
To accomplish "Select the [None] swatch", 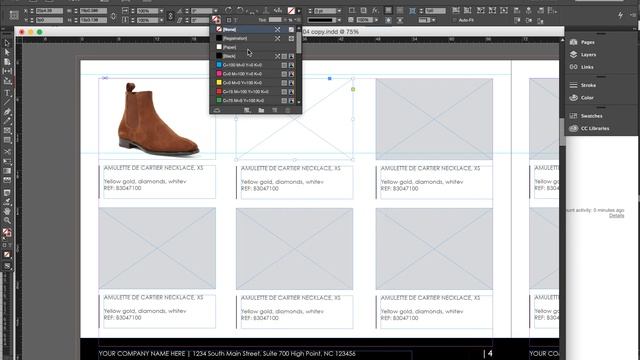I will pyautogui.click(x=254, y=29).
